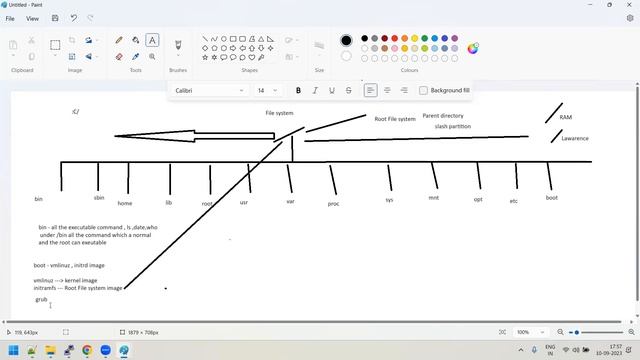Click canvas text 'Lawarence'

(x=575, y=138)
